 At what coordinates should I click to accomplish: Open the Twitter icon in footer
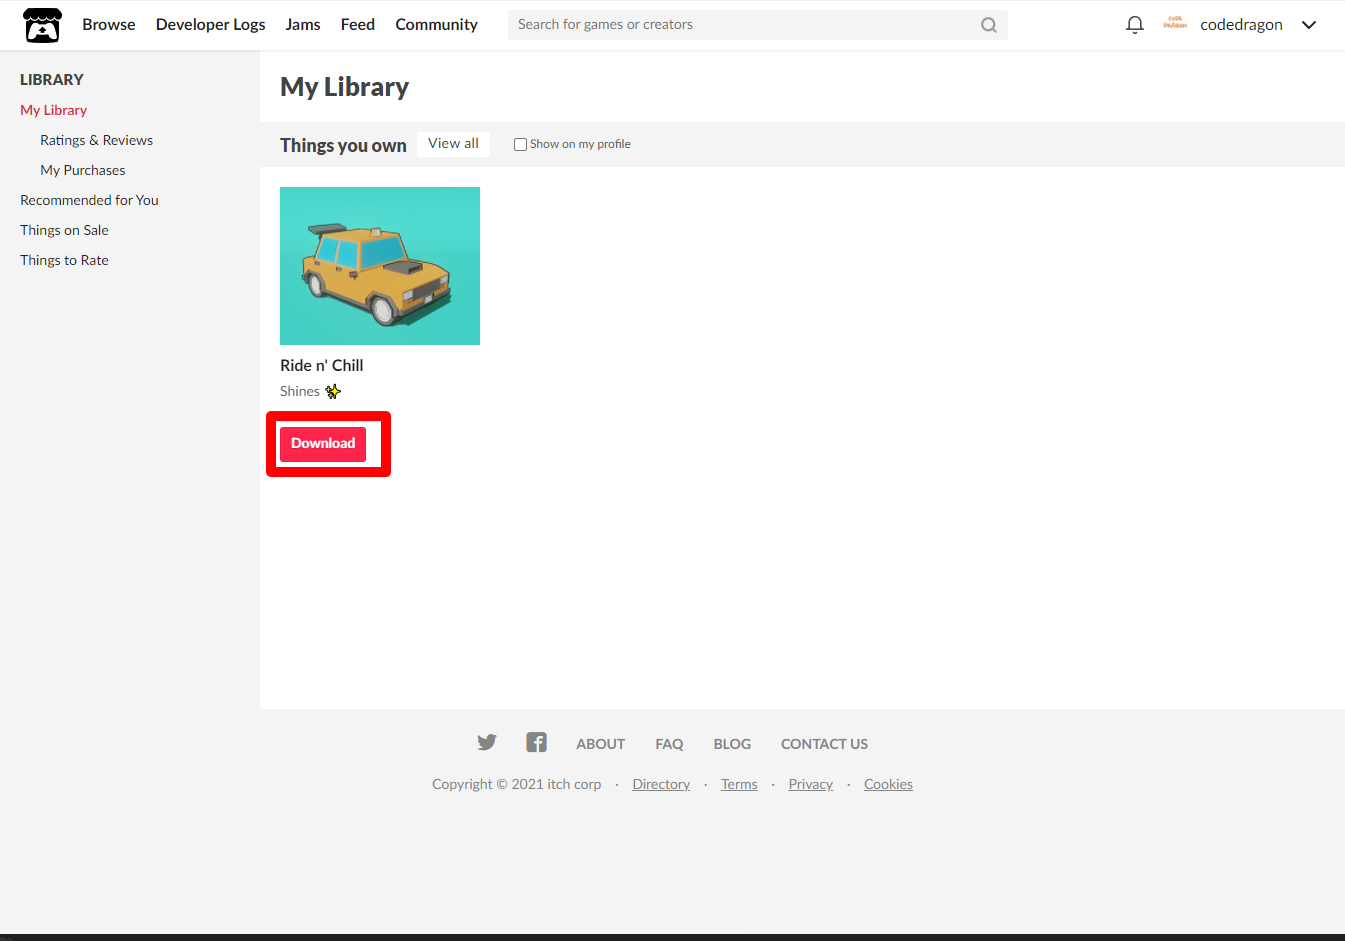coord(487,742)
